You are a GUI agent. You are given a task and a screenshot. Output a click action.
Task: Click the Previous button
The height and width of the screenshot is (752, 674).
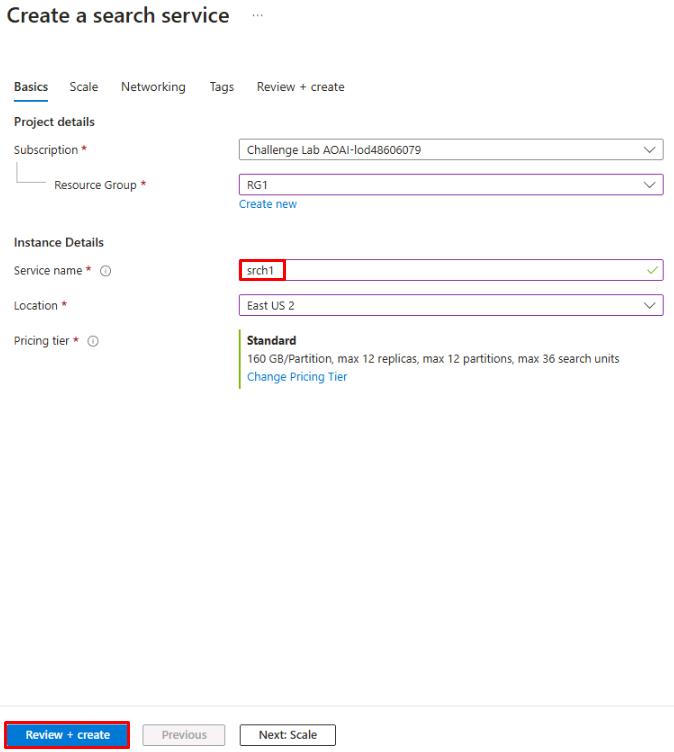pos(184,735)
